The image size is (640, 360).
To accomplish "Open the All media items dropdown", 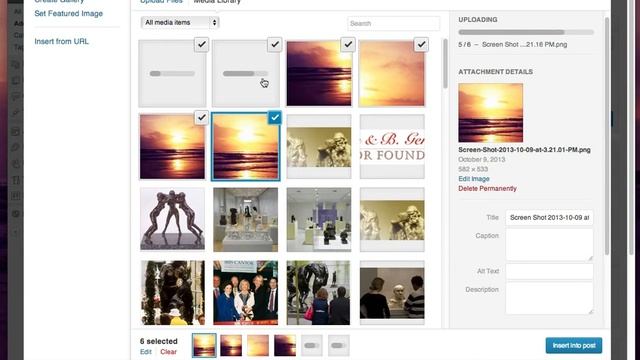I will (x=180, y=22).
